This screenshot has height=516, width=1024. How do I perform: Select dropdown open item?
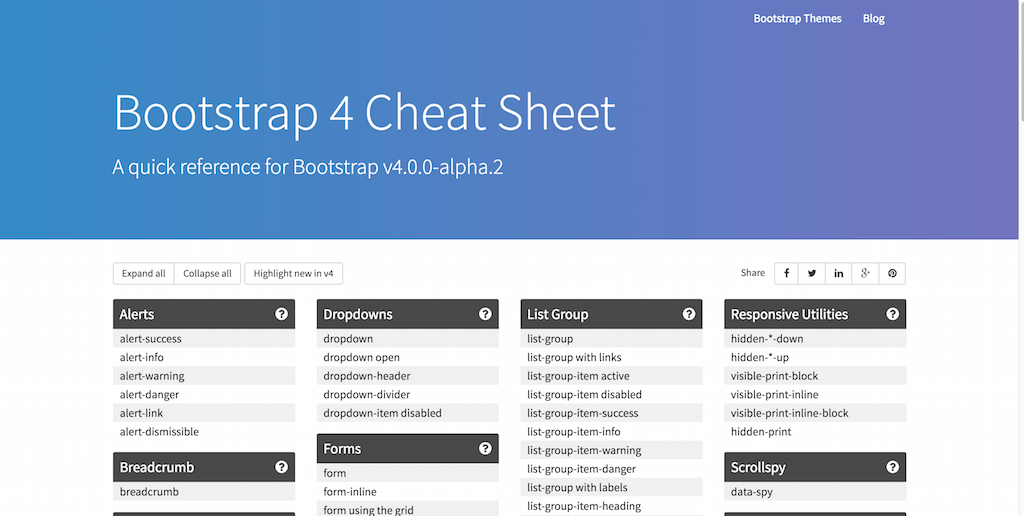click(408, 357)
